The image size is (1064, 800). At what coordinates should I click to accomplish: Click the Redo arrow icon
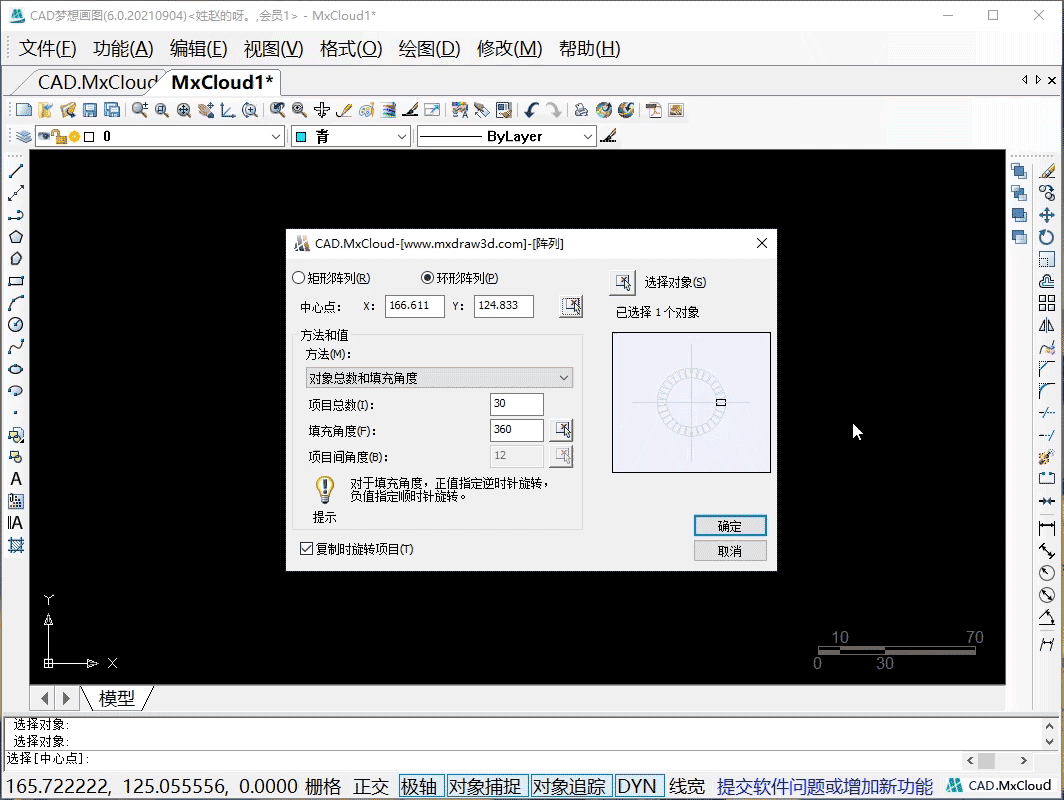click(x=554, y=110)
